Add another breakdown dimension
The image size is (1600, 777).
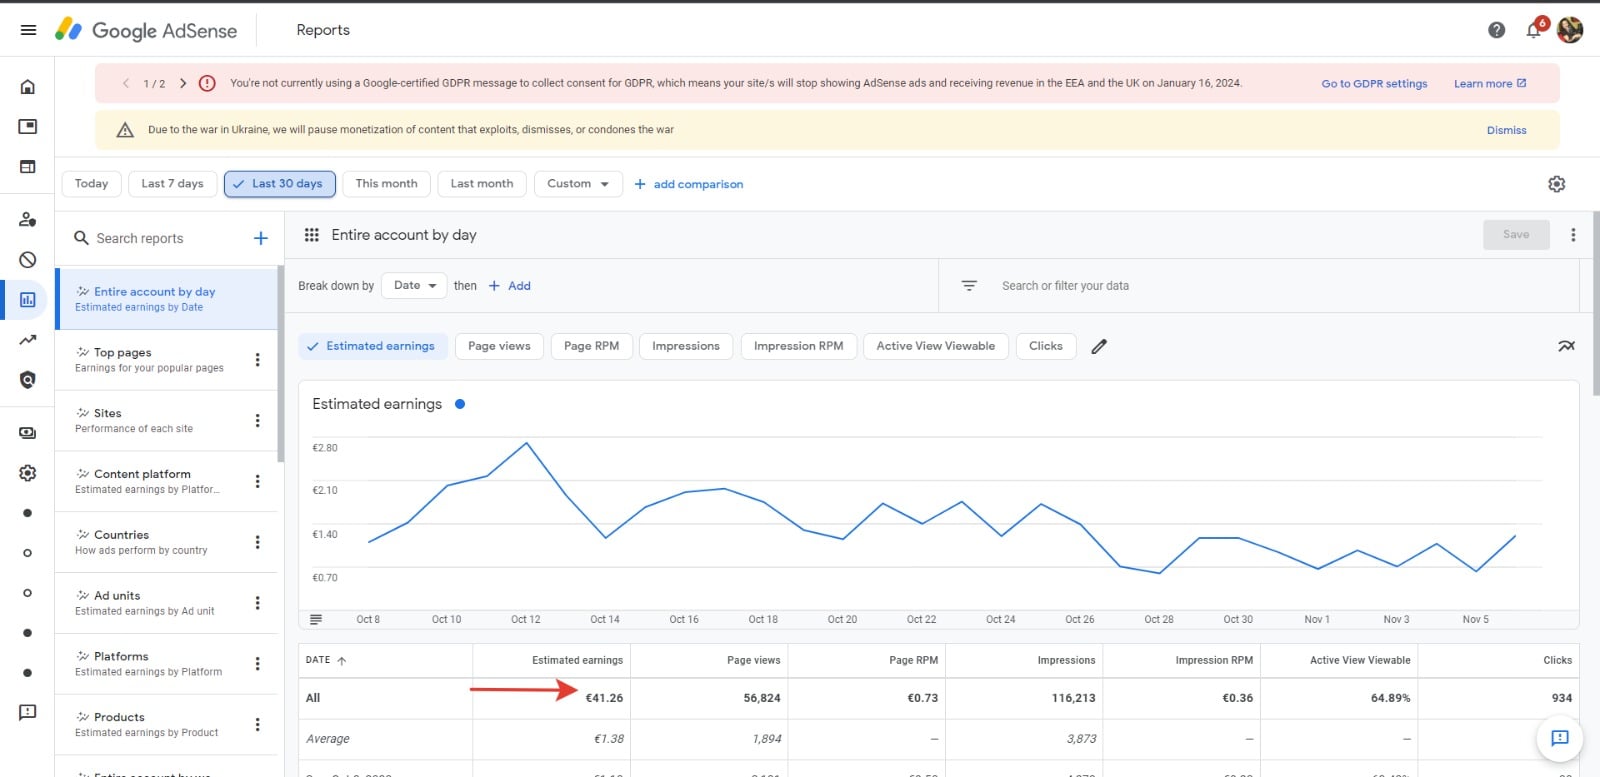click(510, 286)
